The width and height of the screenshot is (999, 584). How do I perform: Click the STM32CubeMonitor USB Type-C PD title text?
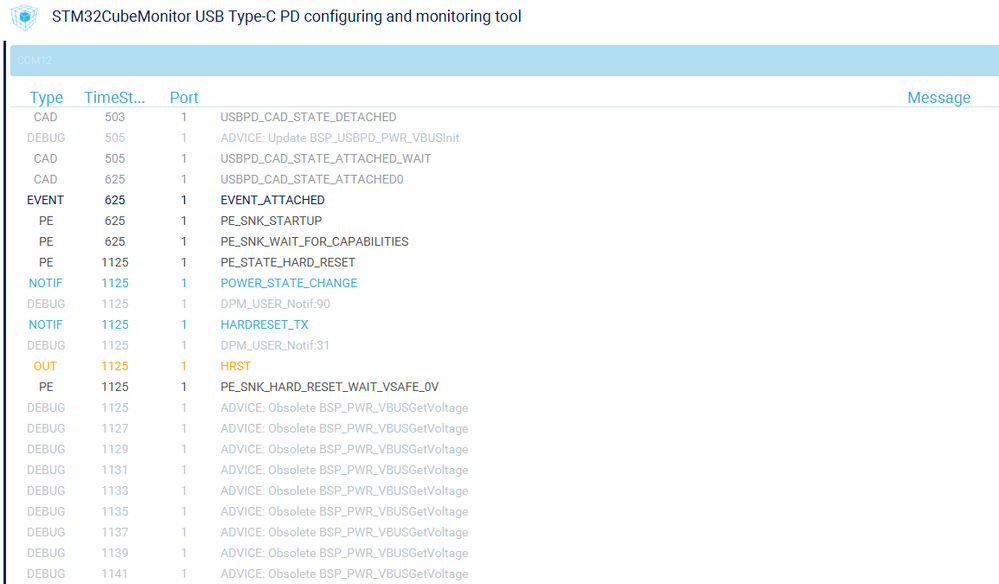coord(287,17)
